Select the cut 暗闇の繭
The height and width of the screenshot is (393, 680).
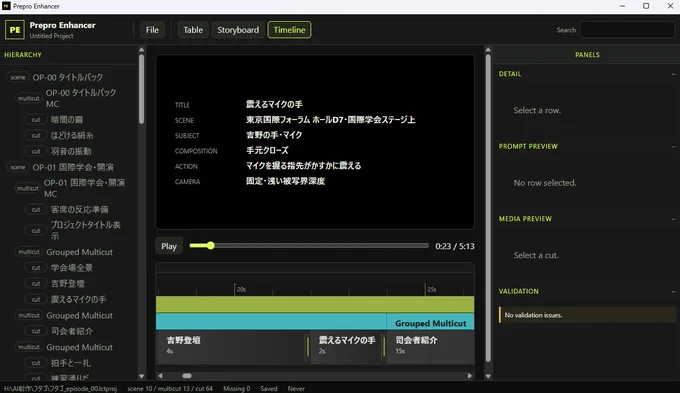(x=66, y=119)
